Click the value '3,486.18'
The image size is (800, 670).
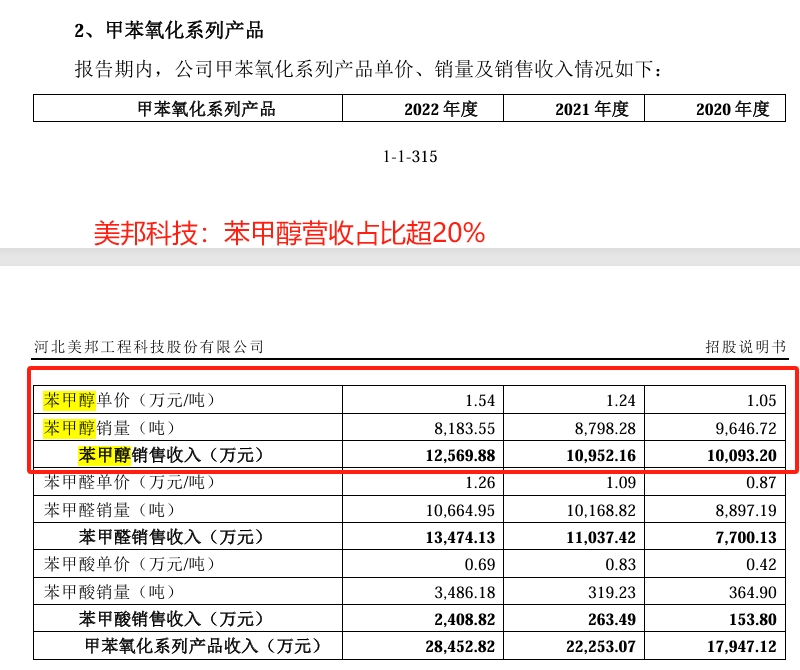465,592
